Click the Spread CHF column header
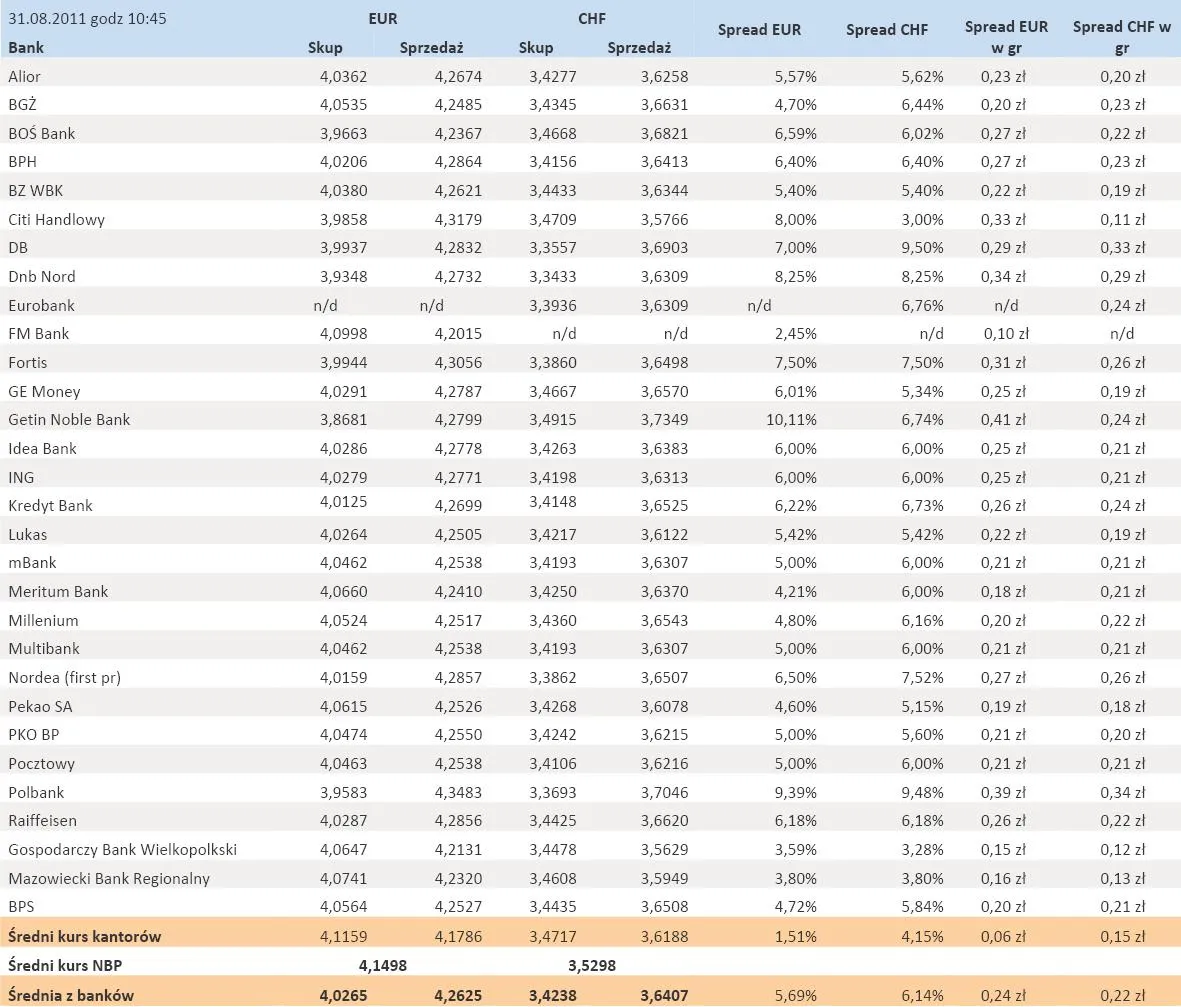Screen dimensions: 1181x1007 (x=887, y=30)
